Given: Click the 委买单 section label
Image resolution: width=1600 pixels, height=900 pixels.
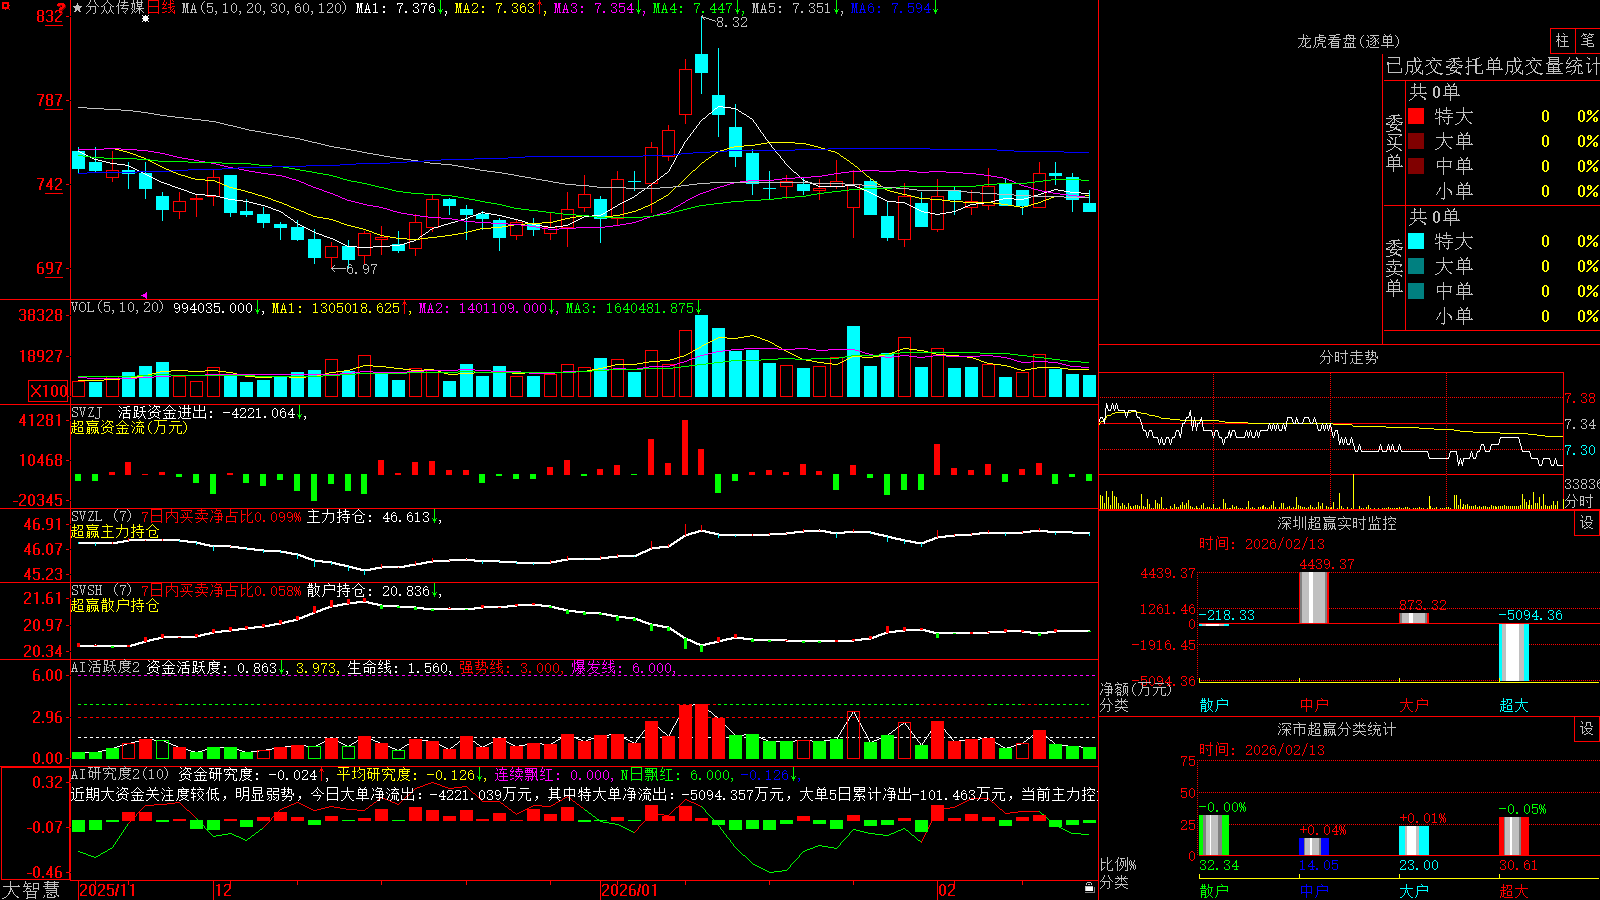Looking at the screenshot, I should pyautogui.click(x=1394, y=143).
